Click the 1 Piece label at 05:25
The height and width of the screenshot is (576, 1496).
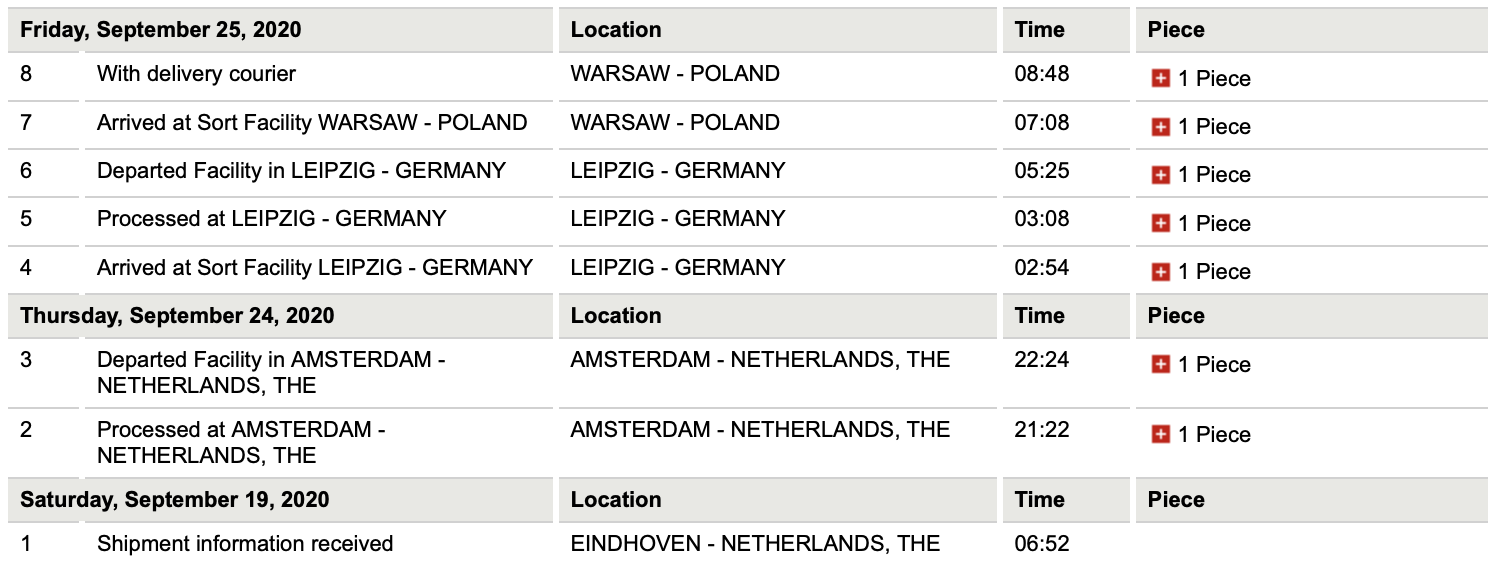(x=1214, y=175)
